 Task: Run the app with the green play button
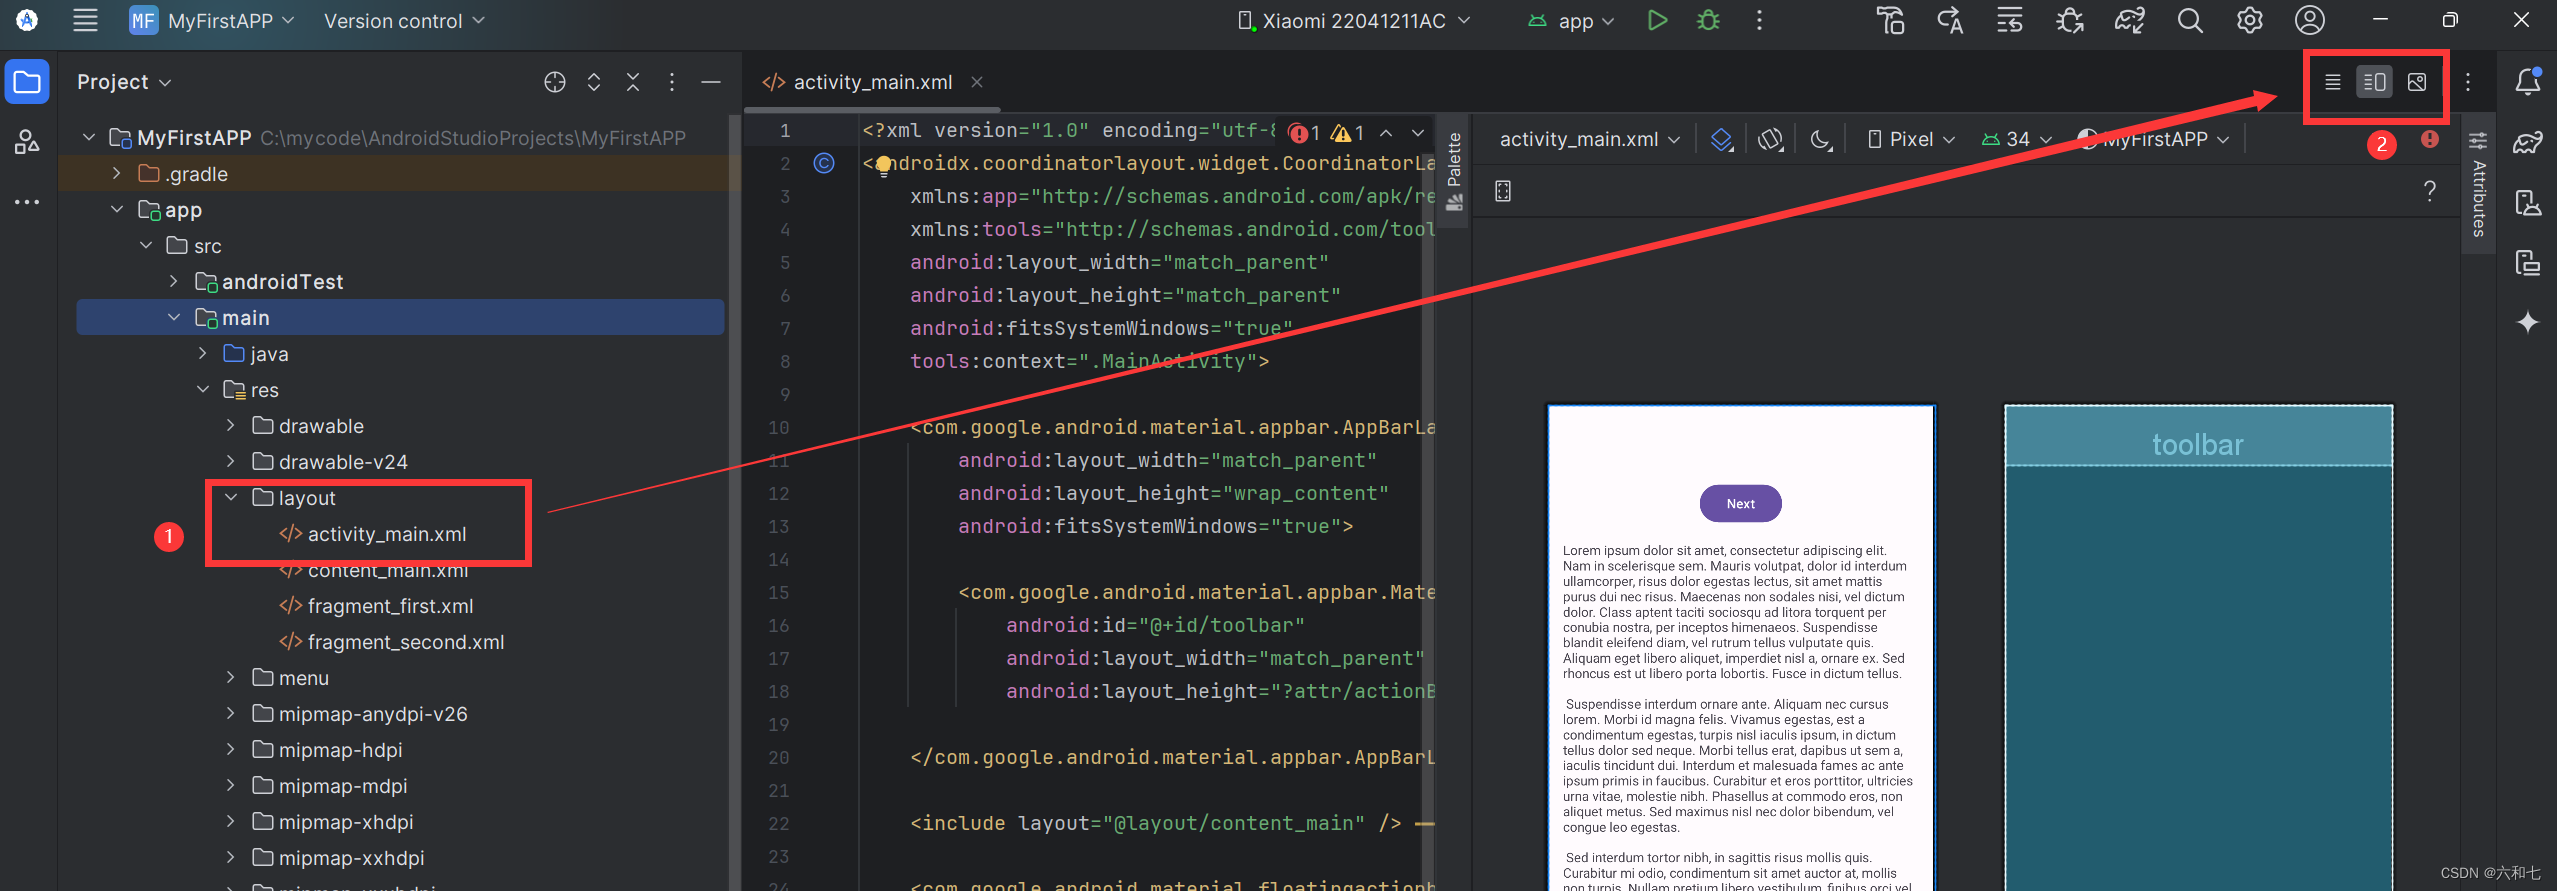point(1657,20)
